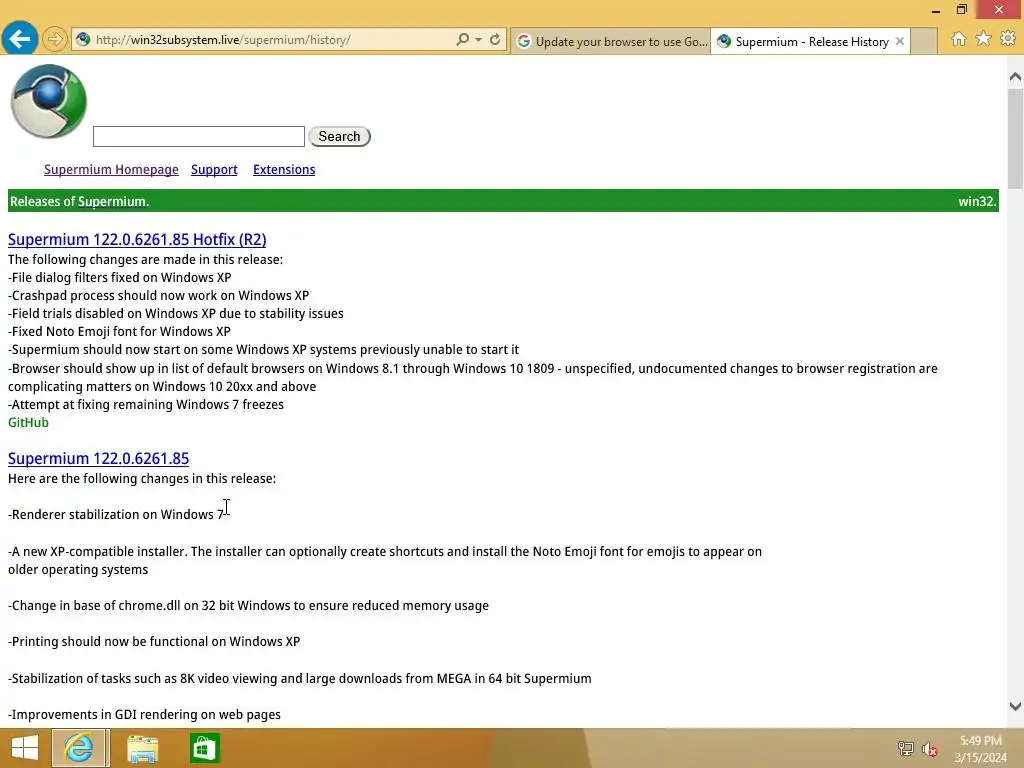Click '-Crashpad process should now work on Windows XP'
1024x768 pixels.
pyautogui.click(x=159, y=296)
